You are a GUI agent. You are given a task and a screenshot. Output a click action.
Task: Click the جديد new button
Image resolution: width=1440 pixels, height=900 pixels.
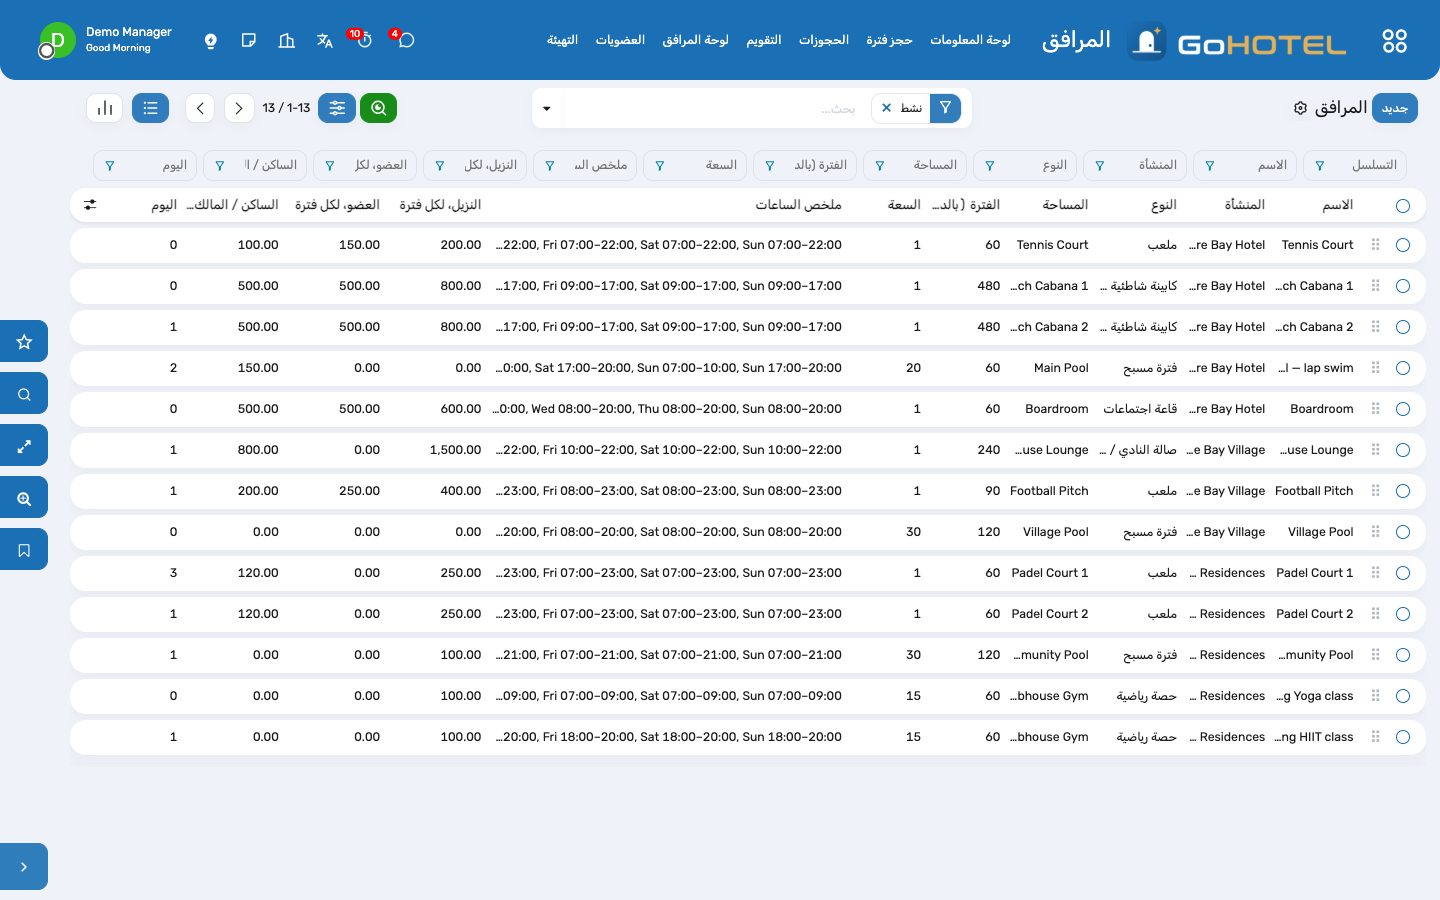point(1395,108)
